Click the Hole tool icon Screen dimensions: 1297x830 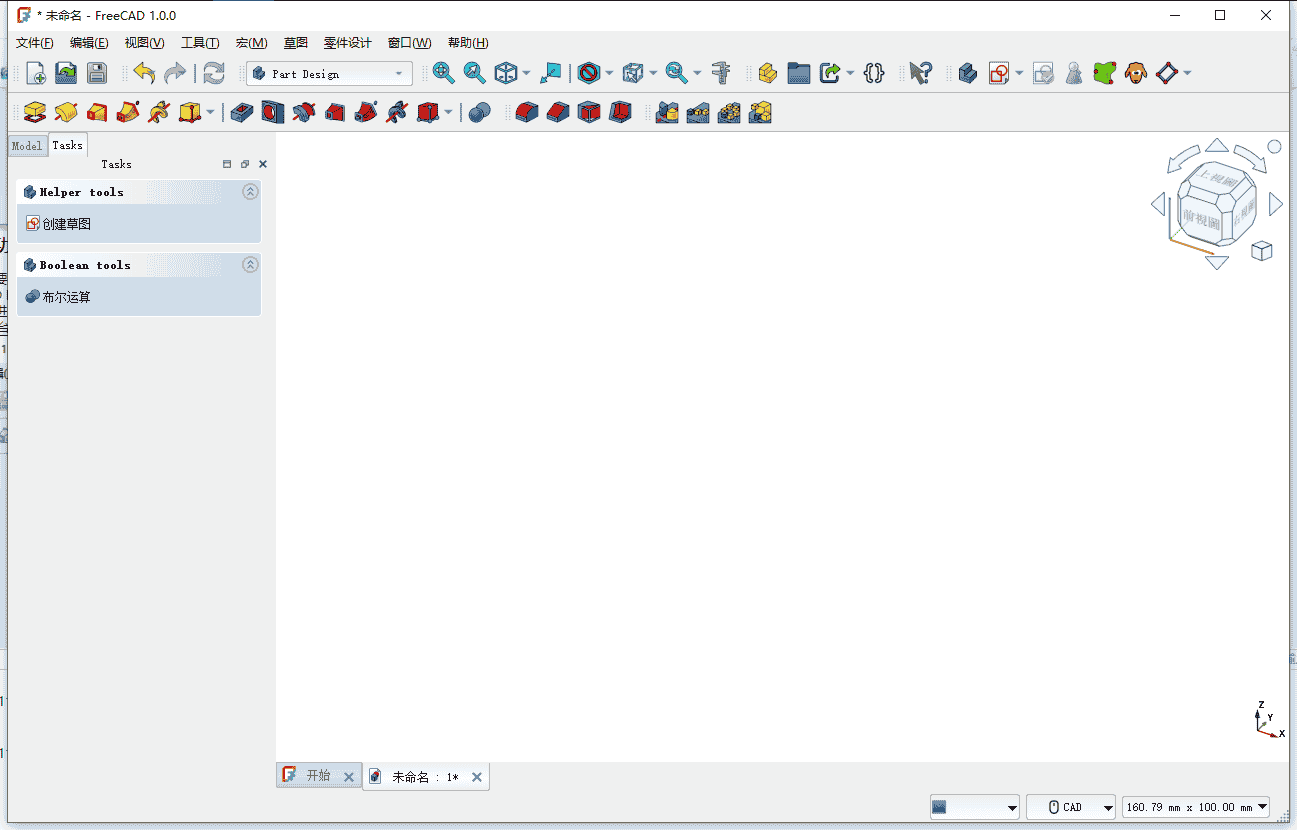[x=272, y=113]
